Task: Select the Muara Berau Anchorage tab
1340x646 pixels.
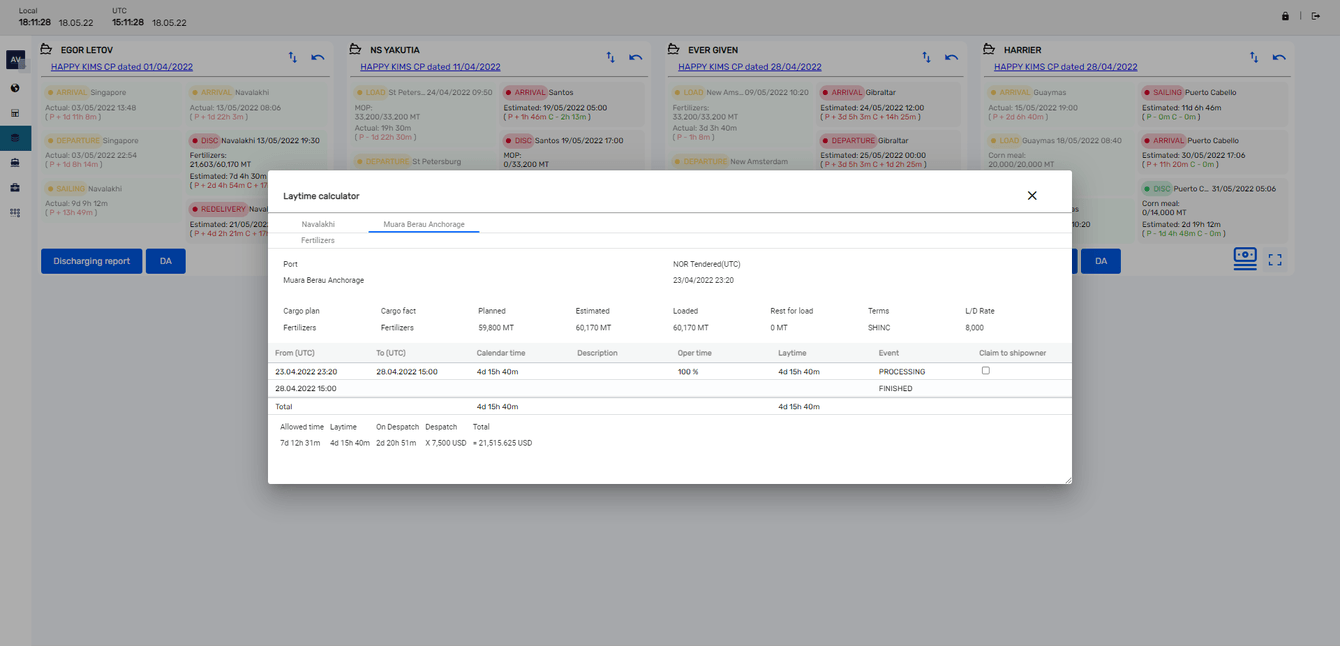Action: pyautogui.click(x=424, y=225)
